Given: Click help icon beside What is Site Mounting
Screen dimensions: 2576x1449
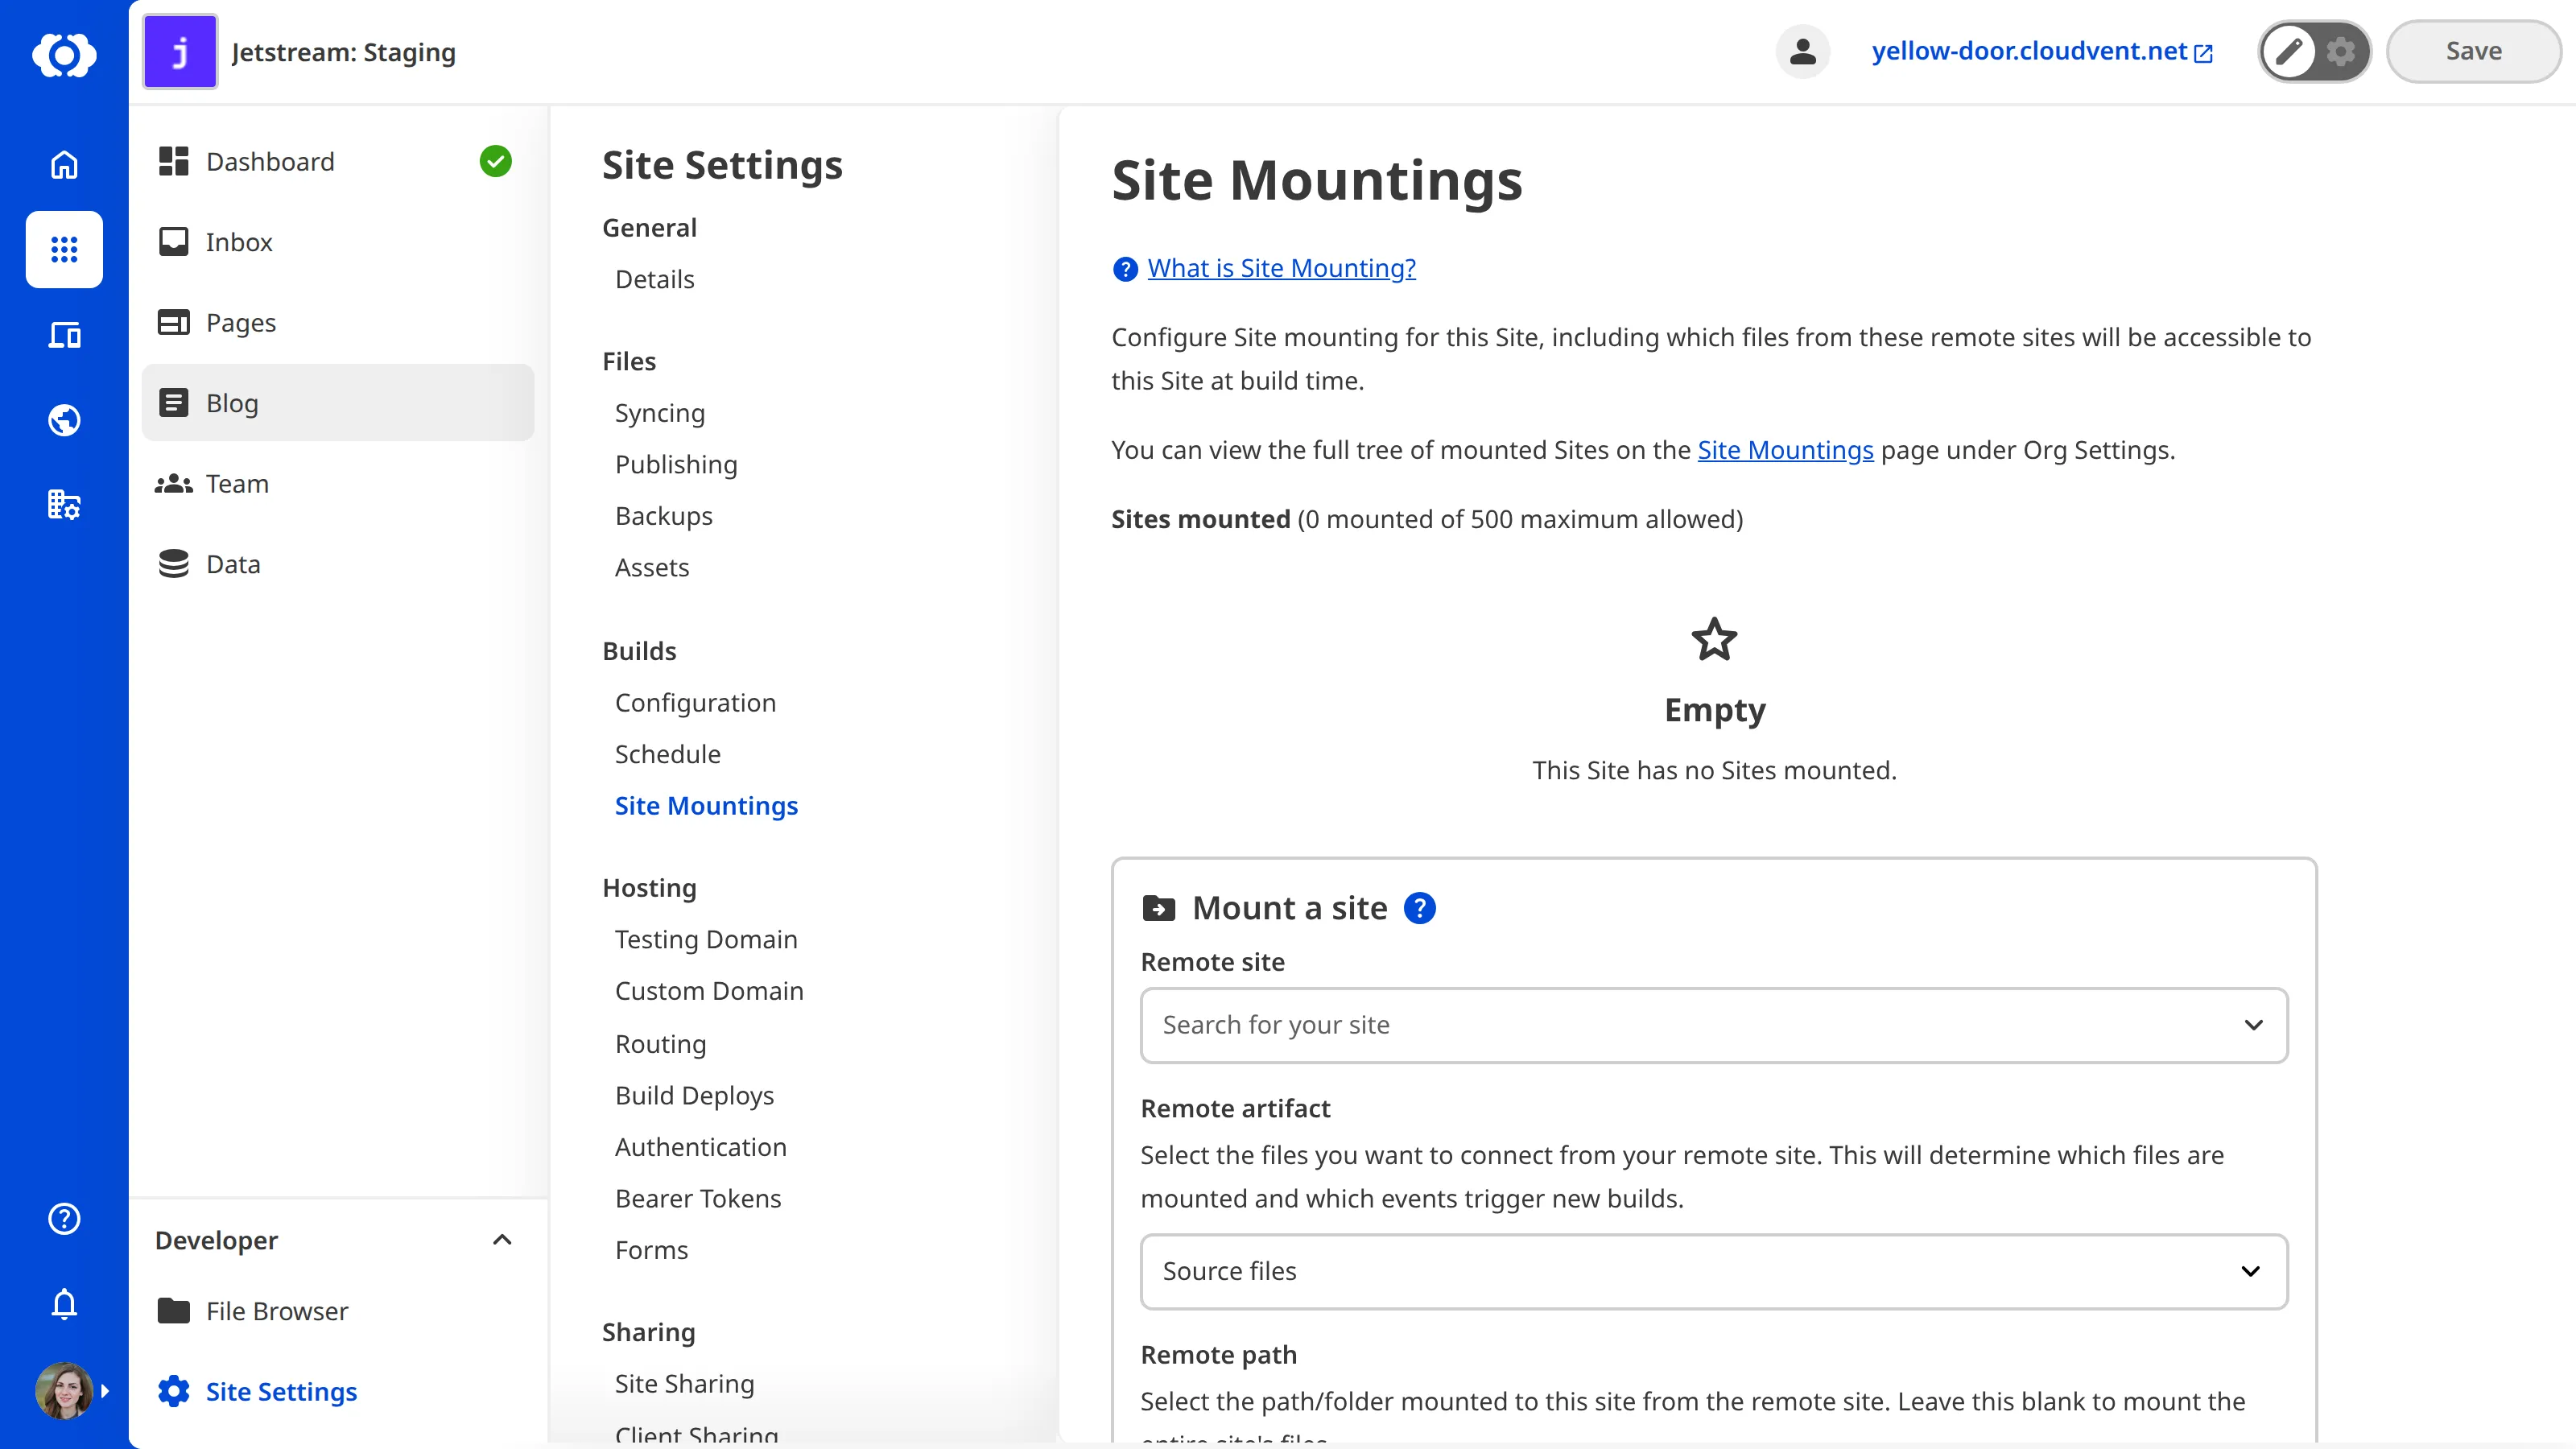Looking at the screenshot, I should click(1125, 269).
